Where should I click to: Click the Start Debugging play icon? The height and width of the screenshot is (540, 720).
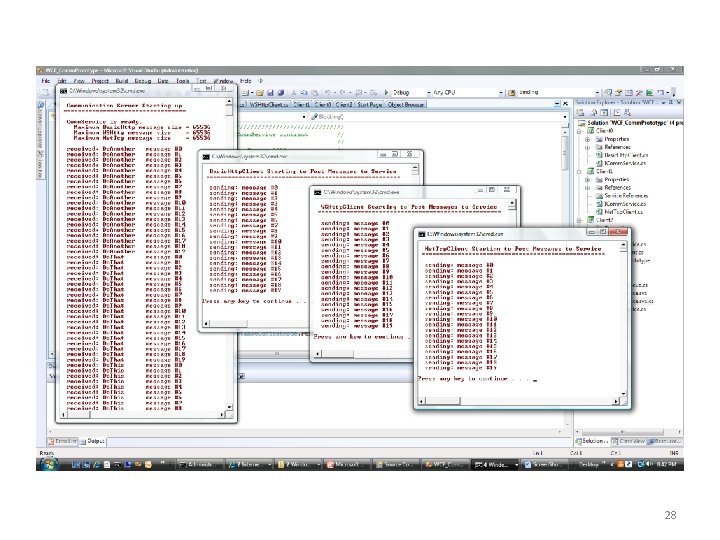point(386,92)
